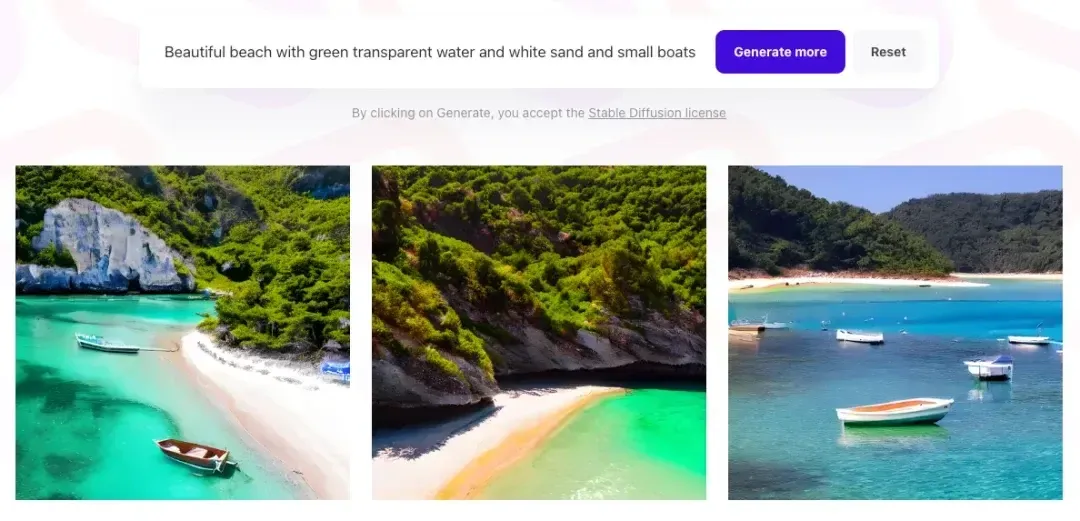Open the Stable Diffusion license link

656,113
